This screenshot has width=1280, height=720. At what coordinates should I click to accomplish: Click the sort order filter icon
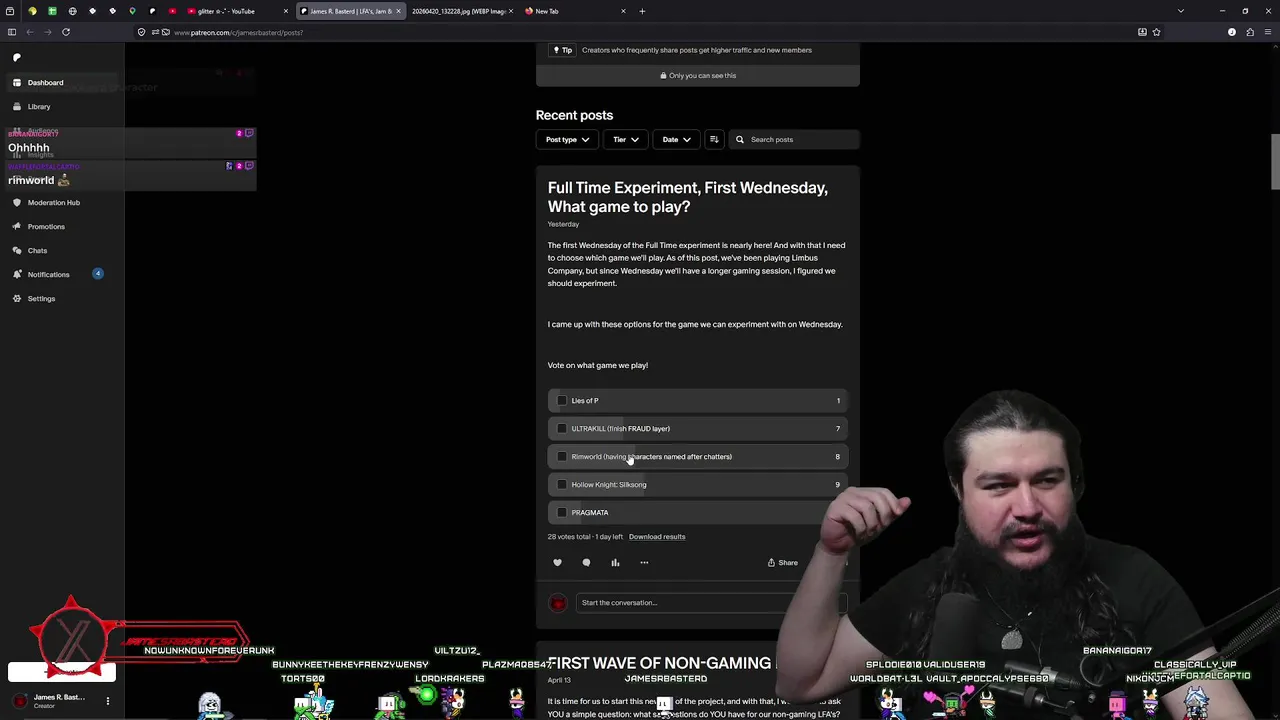(714, 140)
